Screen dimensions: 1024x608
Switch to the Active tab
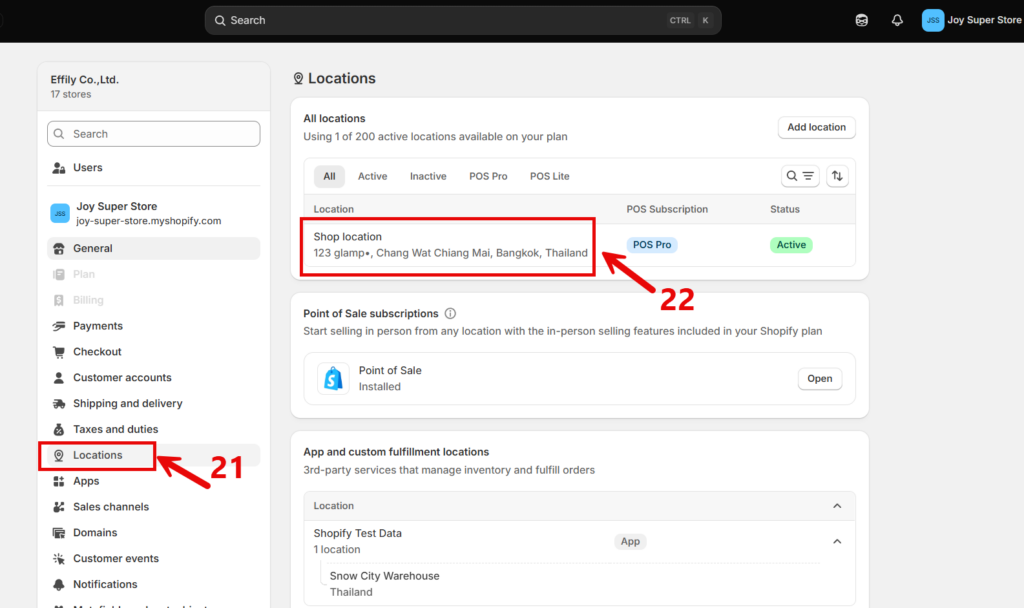(x=372, y=176)
